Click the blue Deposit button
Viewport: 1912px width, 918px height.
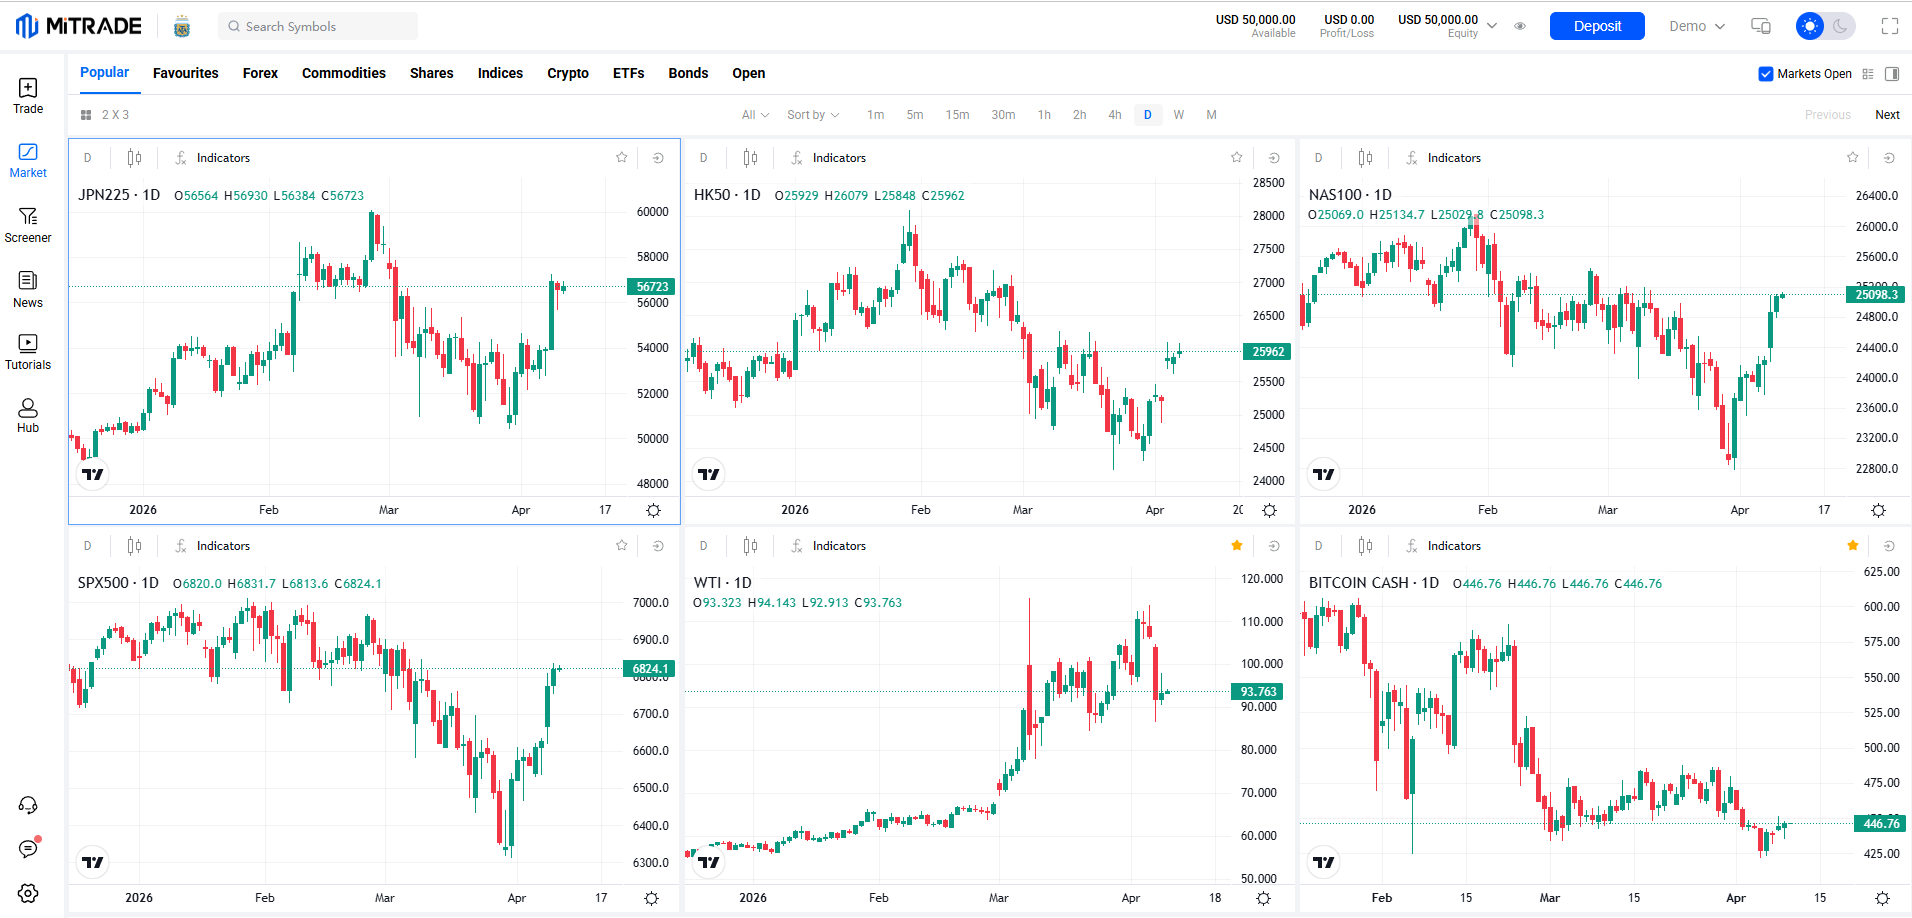1596,27
